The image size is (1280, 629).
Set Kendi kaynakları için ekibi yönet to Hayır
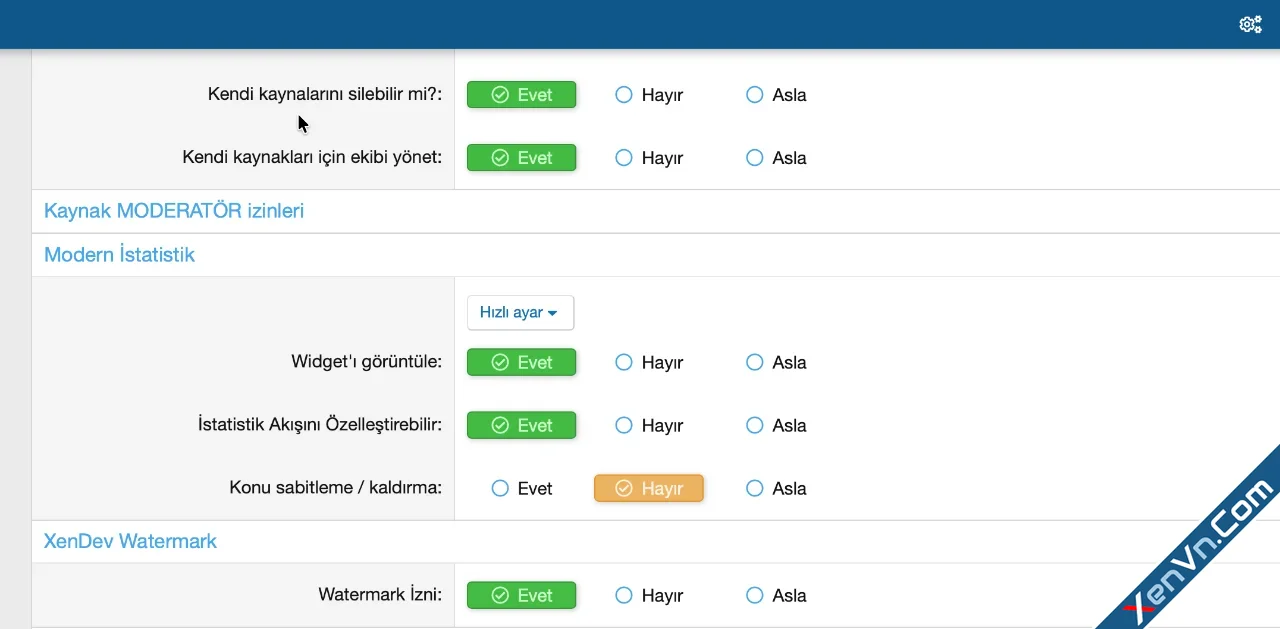click(x=624, y=158)
